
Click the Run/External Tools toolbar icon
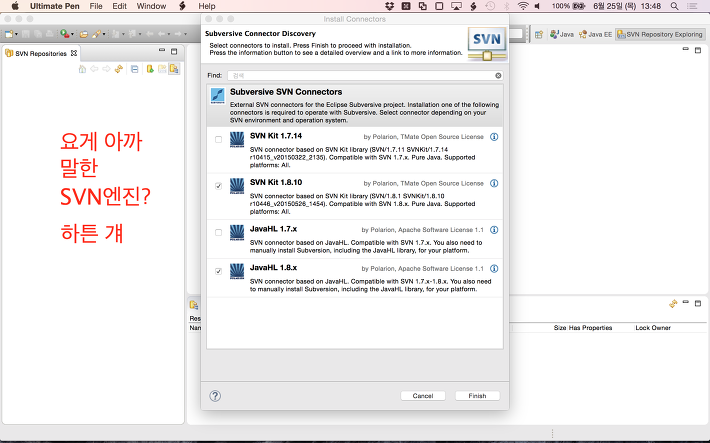pos(65,34)
